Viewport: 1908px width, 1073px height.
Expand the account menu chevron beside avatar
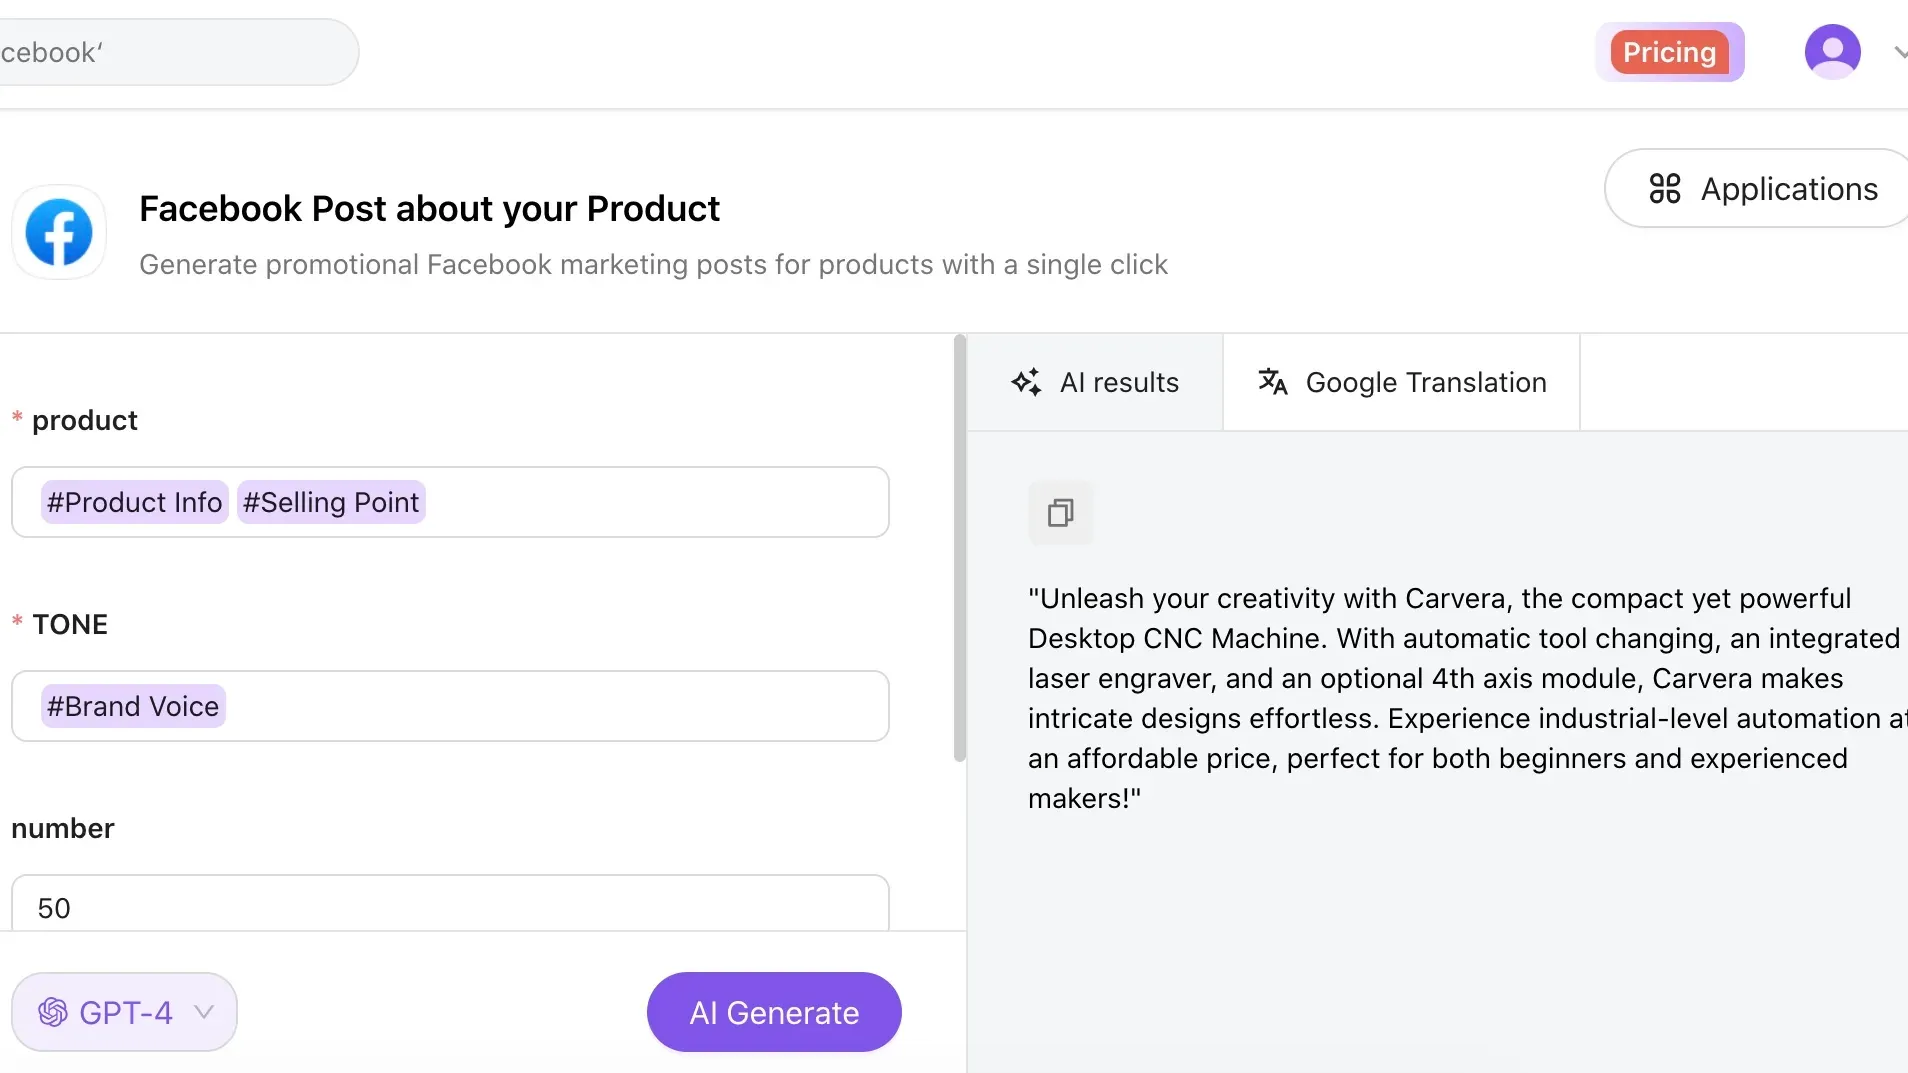1898,52
